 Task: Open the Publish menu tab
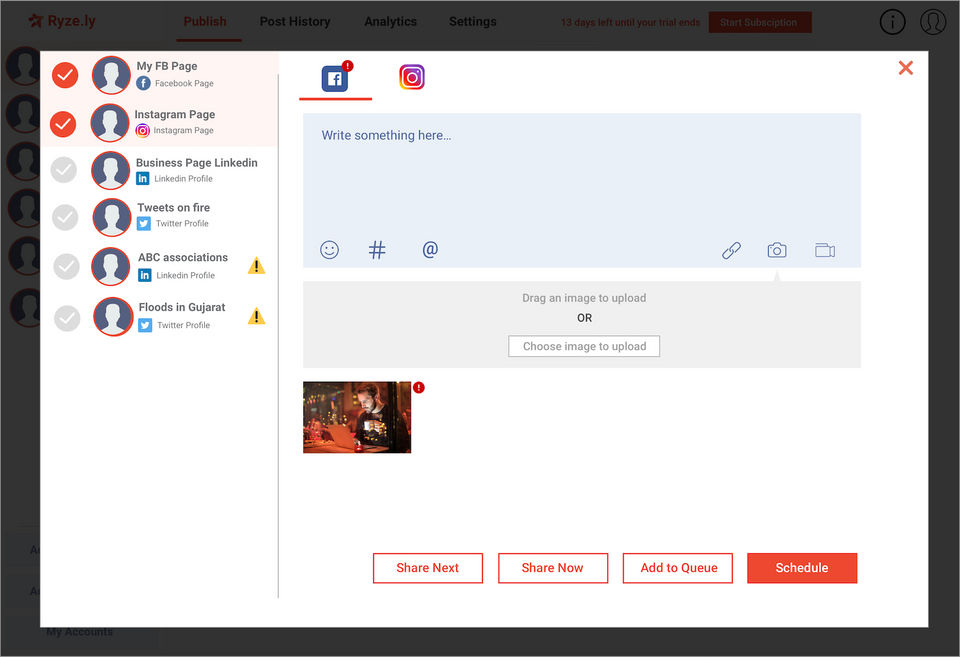(x=205, y=21)
